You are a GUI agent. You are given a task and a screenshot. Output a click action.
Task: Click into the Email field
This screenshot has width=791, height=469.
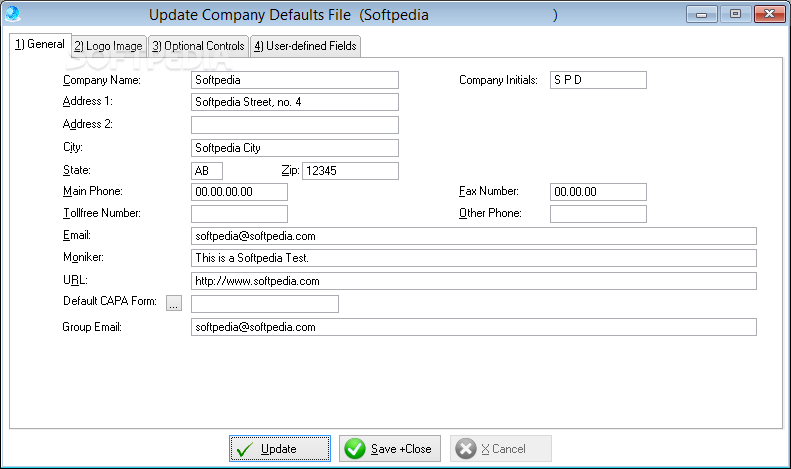(x=474, y=236)
